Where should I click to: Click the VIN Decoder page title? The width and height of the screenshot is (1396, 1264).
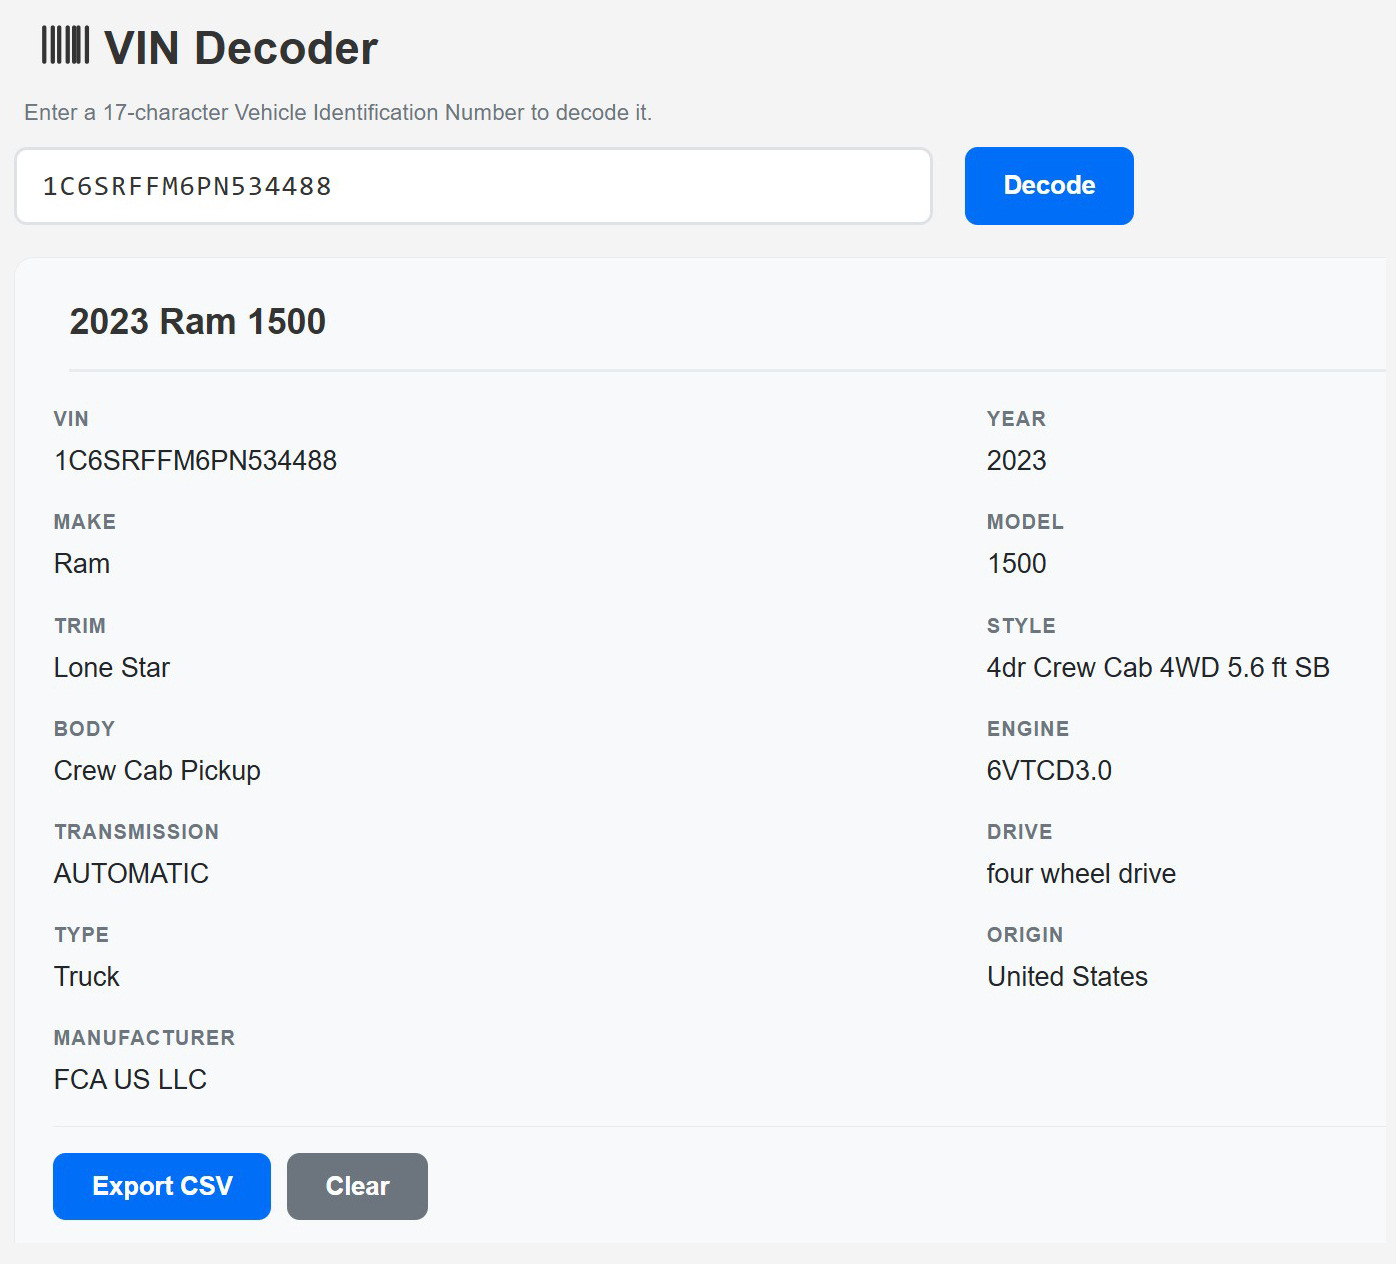(241, 48)
